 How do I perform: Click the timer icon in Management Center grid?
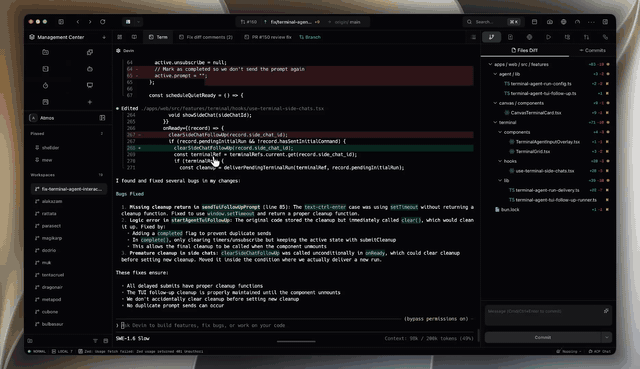click(45, 85)
